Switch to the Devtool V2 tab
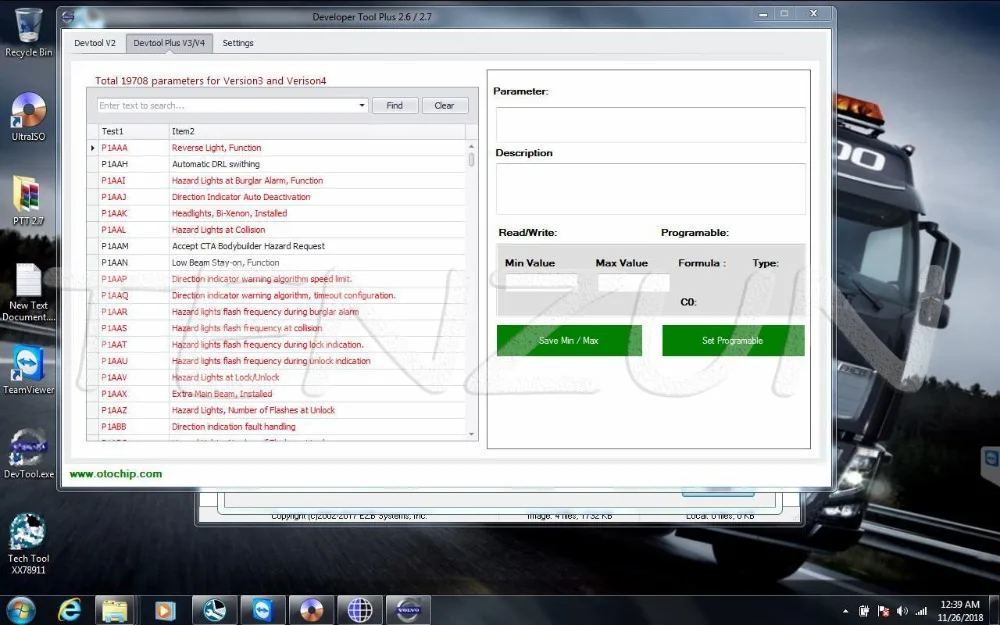Viewport: 1000px width, 625px height. coord(95,43)
